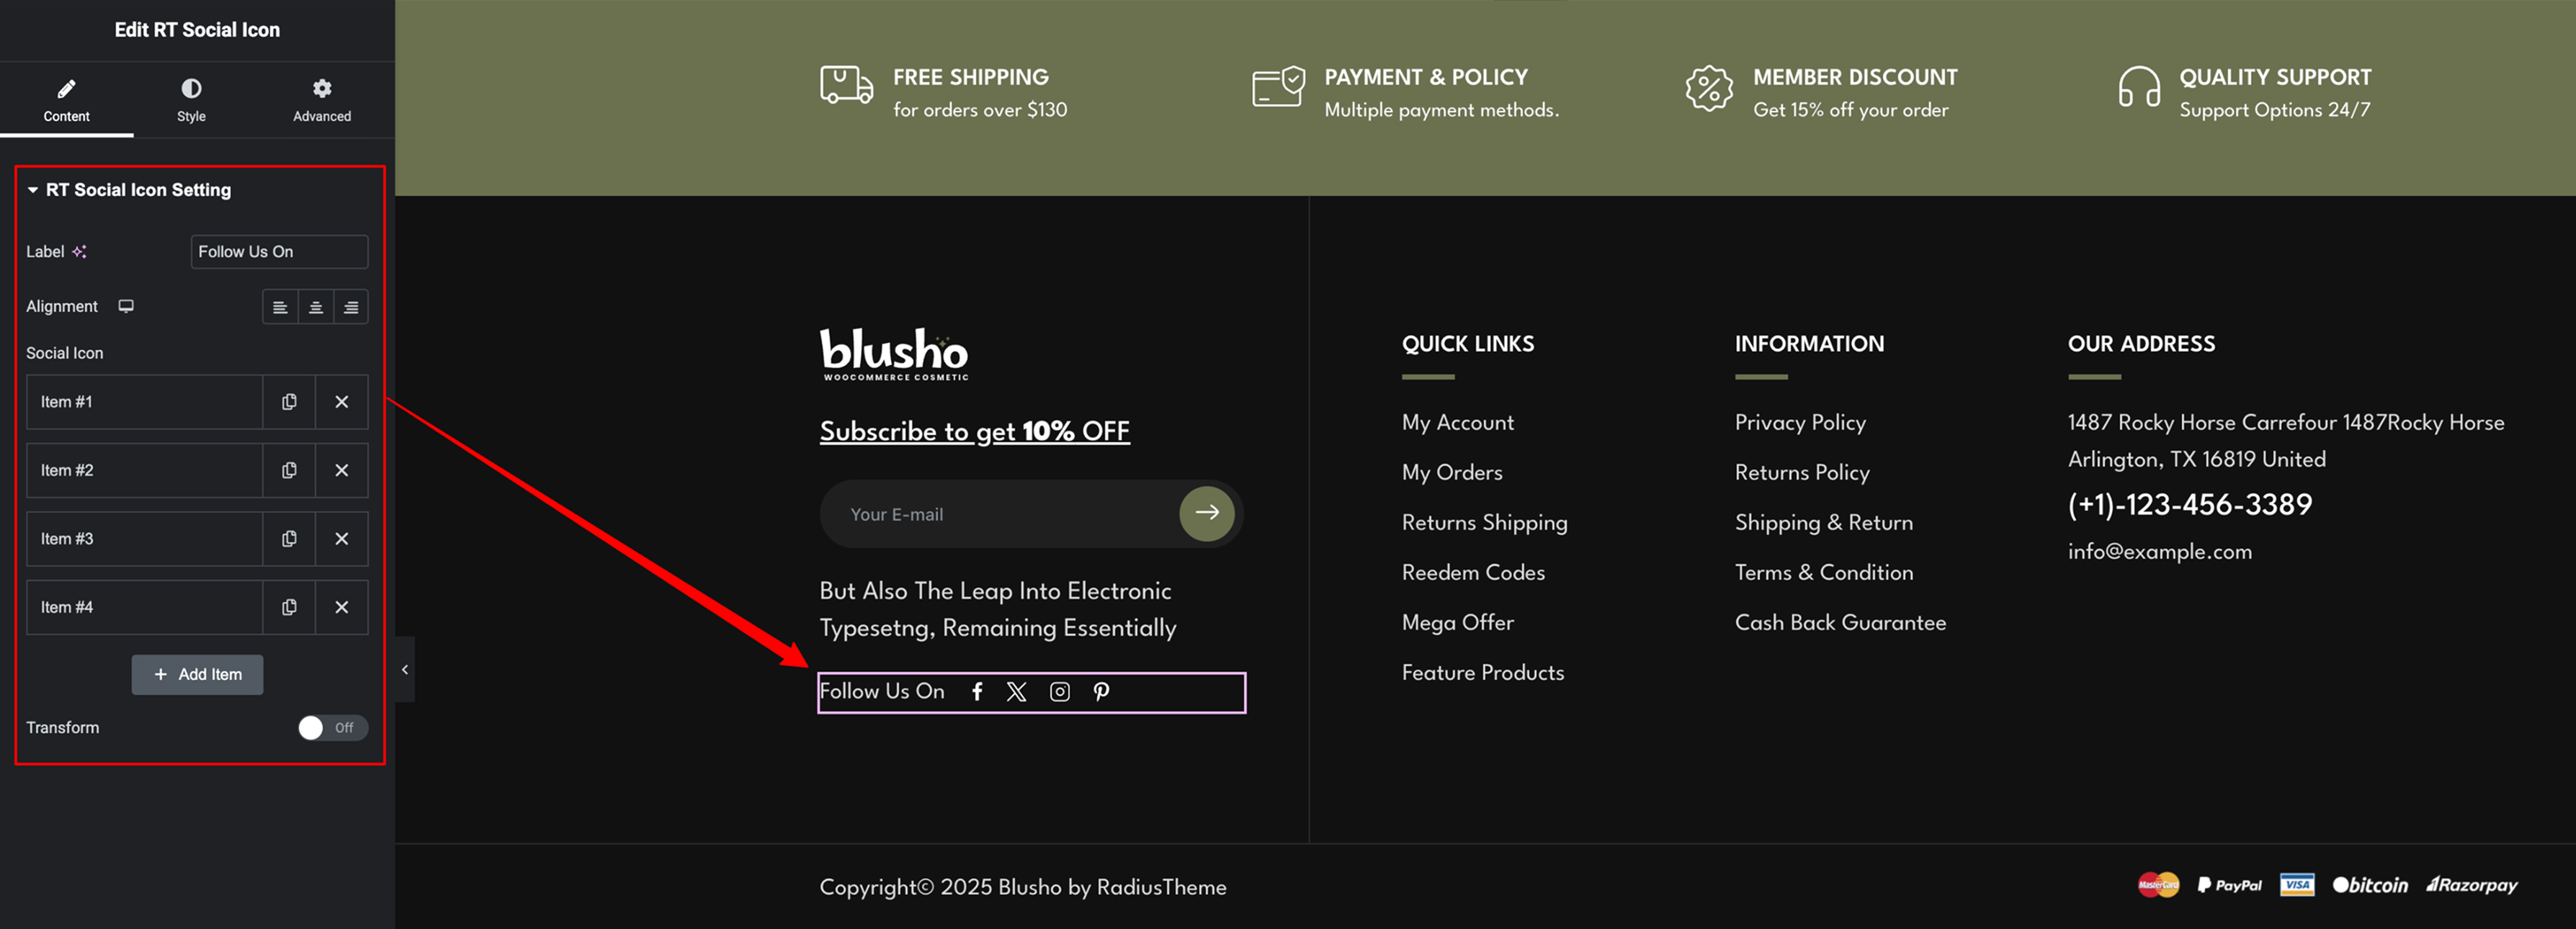2576x929 pixels.
Task: Click the Pinterest icon in footer
Action: pos(1101,692)
